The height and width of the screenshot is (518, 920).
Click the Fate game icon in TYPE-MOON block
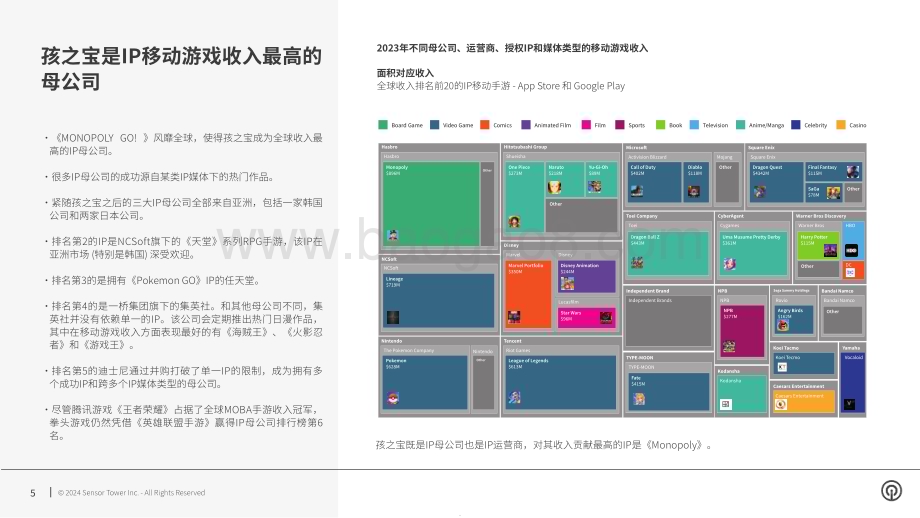[638, 399]
